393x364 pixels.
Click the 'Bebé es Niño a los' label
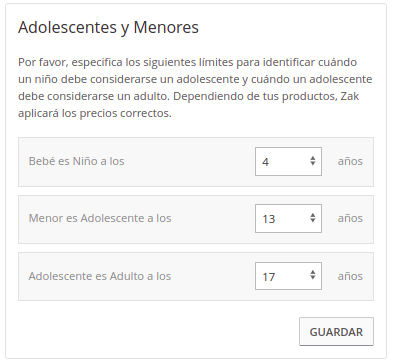77,161
